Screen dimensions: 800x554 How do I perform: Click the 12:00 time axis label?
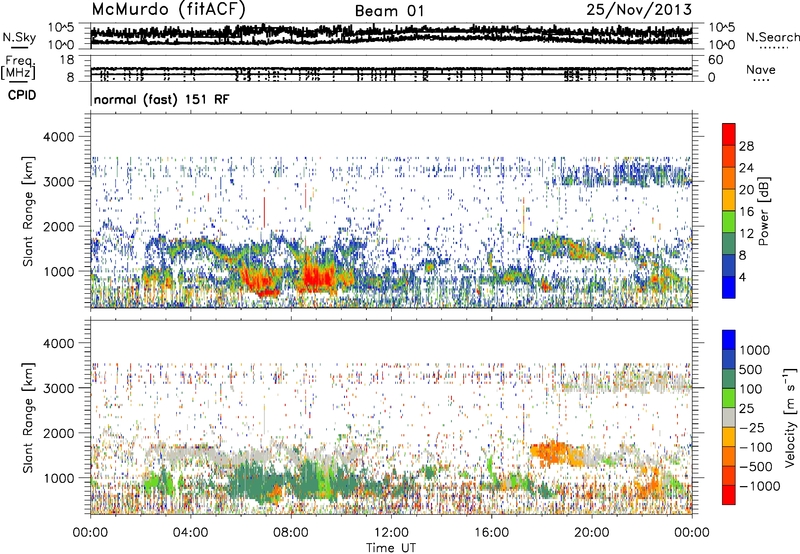(391, 533)
